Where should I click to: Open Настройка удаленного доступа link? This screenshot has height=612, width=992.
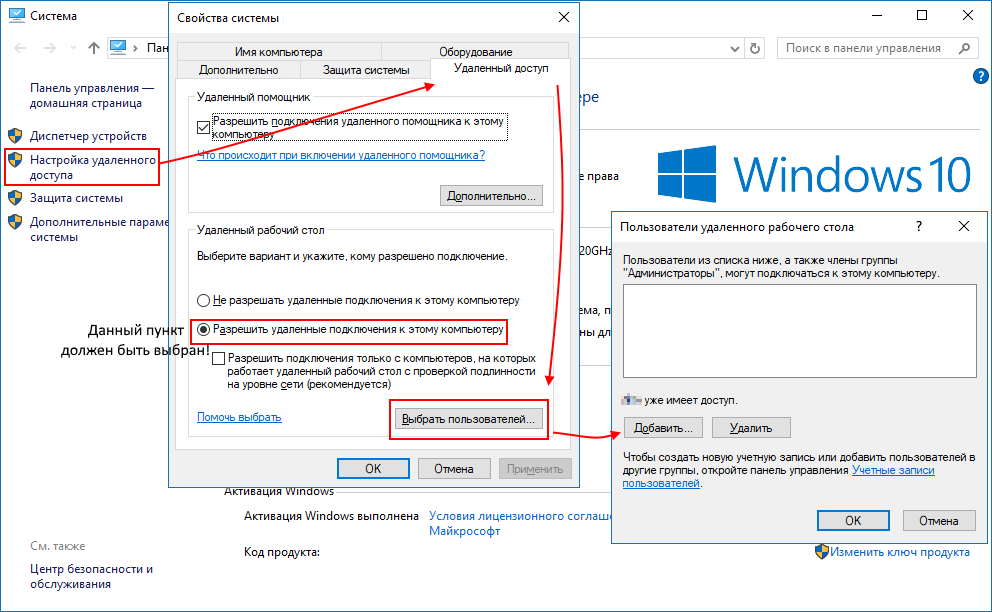click(x=92, y=167)
